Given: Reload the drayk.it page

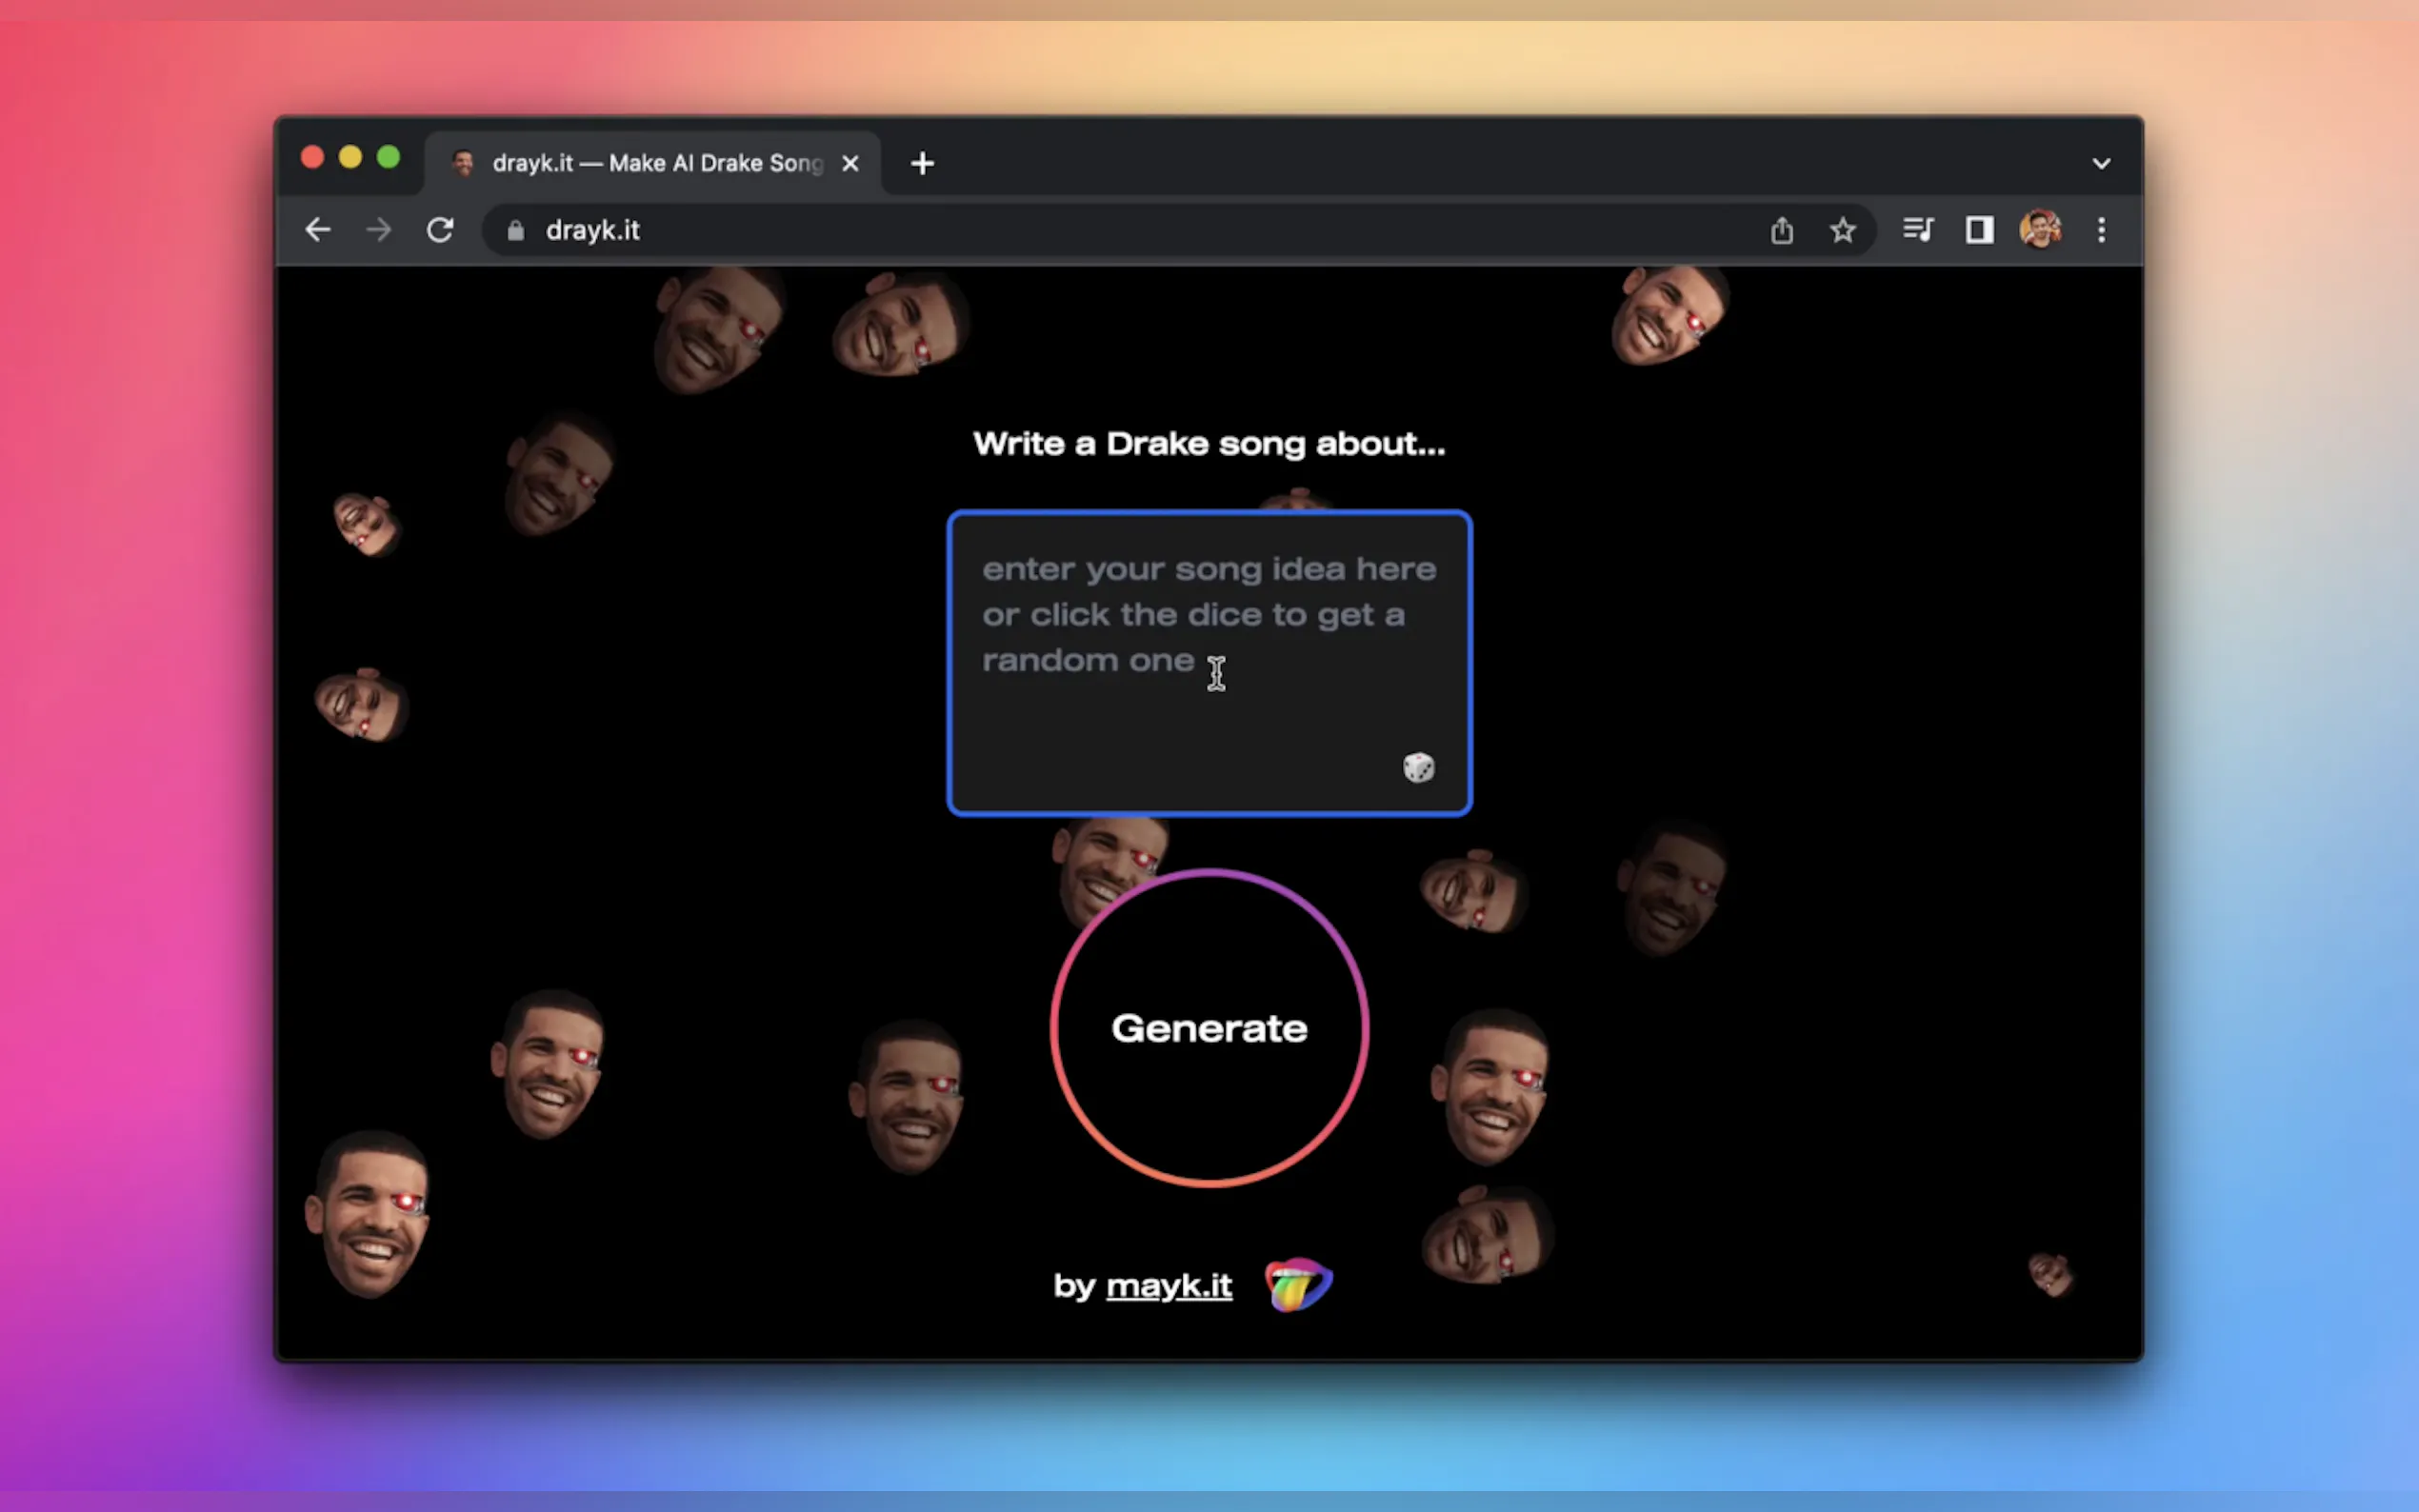Looking at the screenshot, I should click(440, 230).
